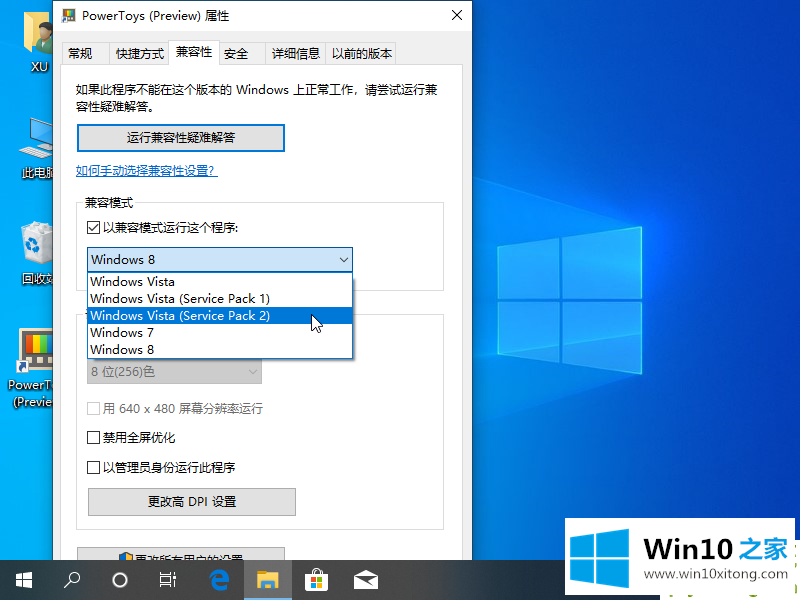Image resolution: width=800 pixels, height=600 pixels.
Task: Open taskbar search magnifier icon
Action: click(x=71, y=580)
